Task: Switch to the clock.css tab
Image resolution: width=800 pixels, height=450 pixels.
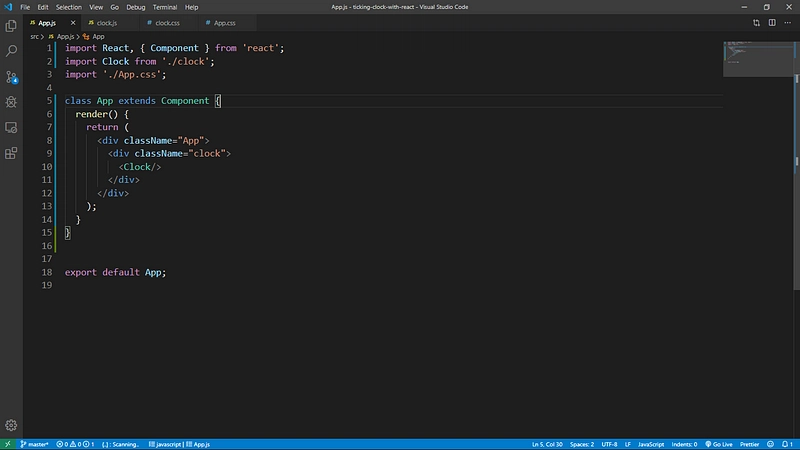Action: (x=167, y=23)
